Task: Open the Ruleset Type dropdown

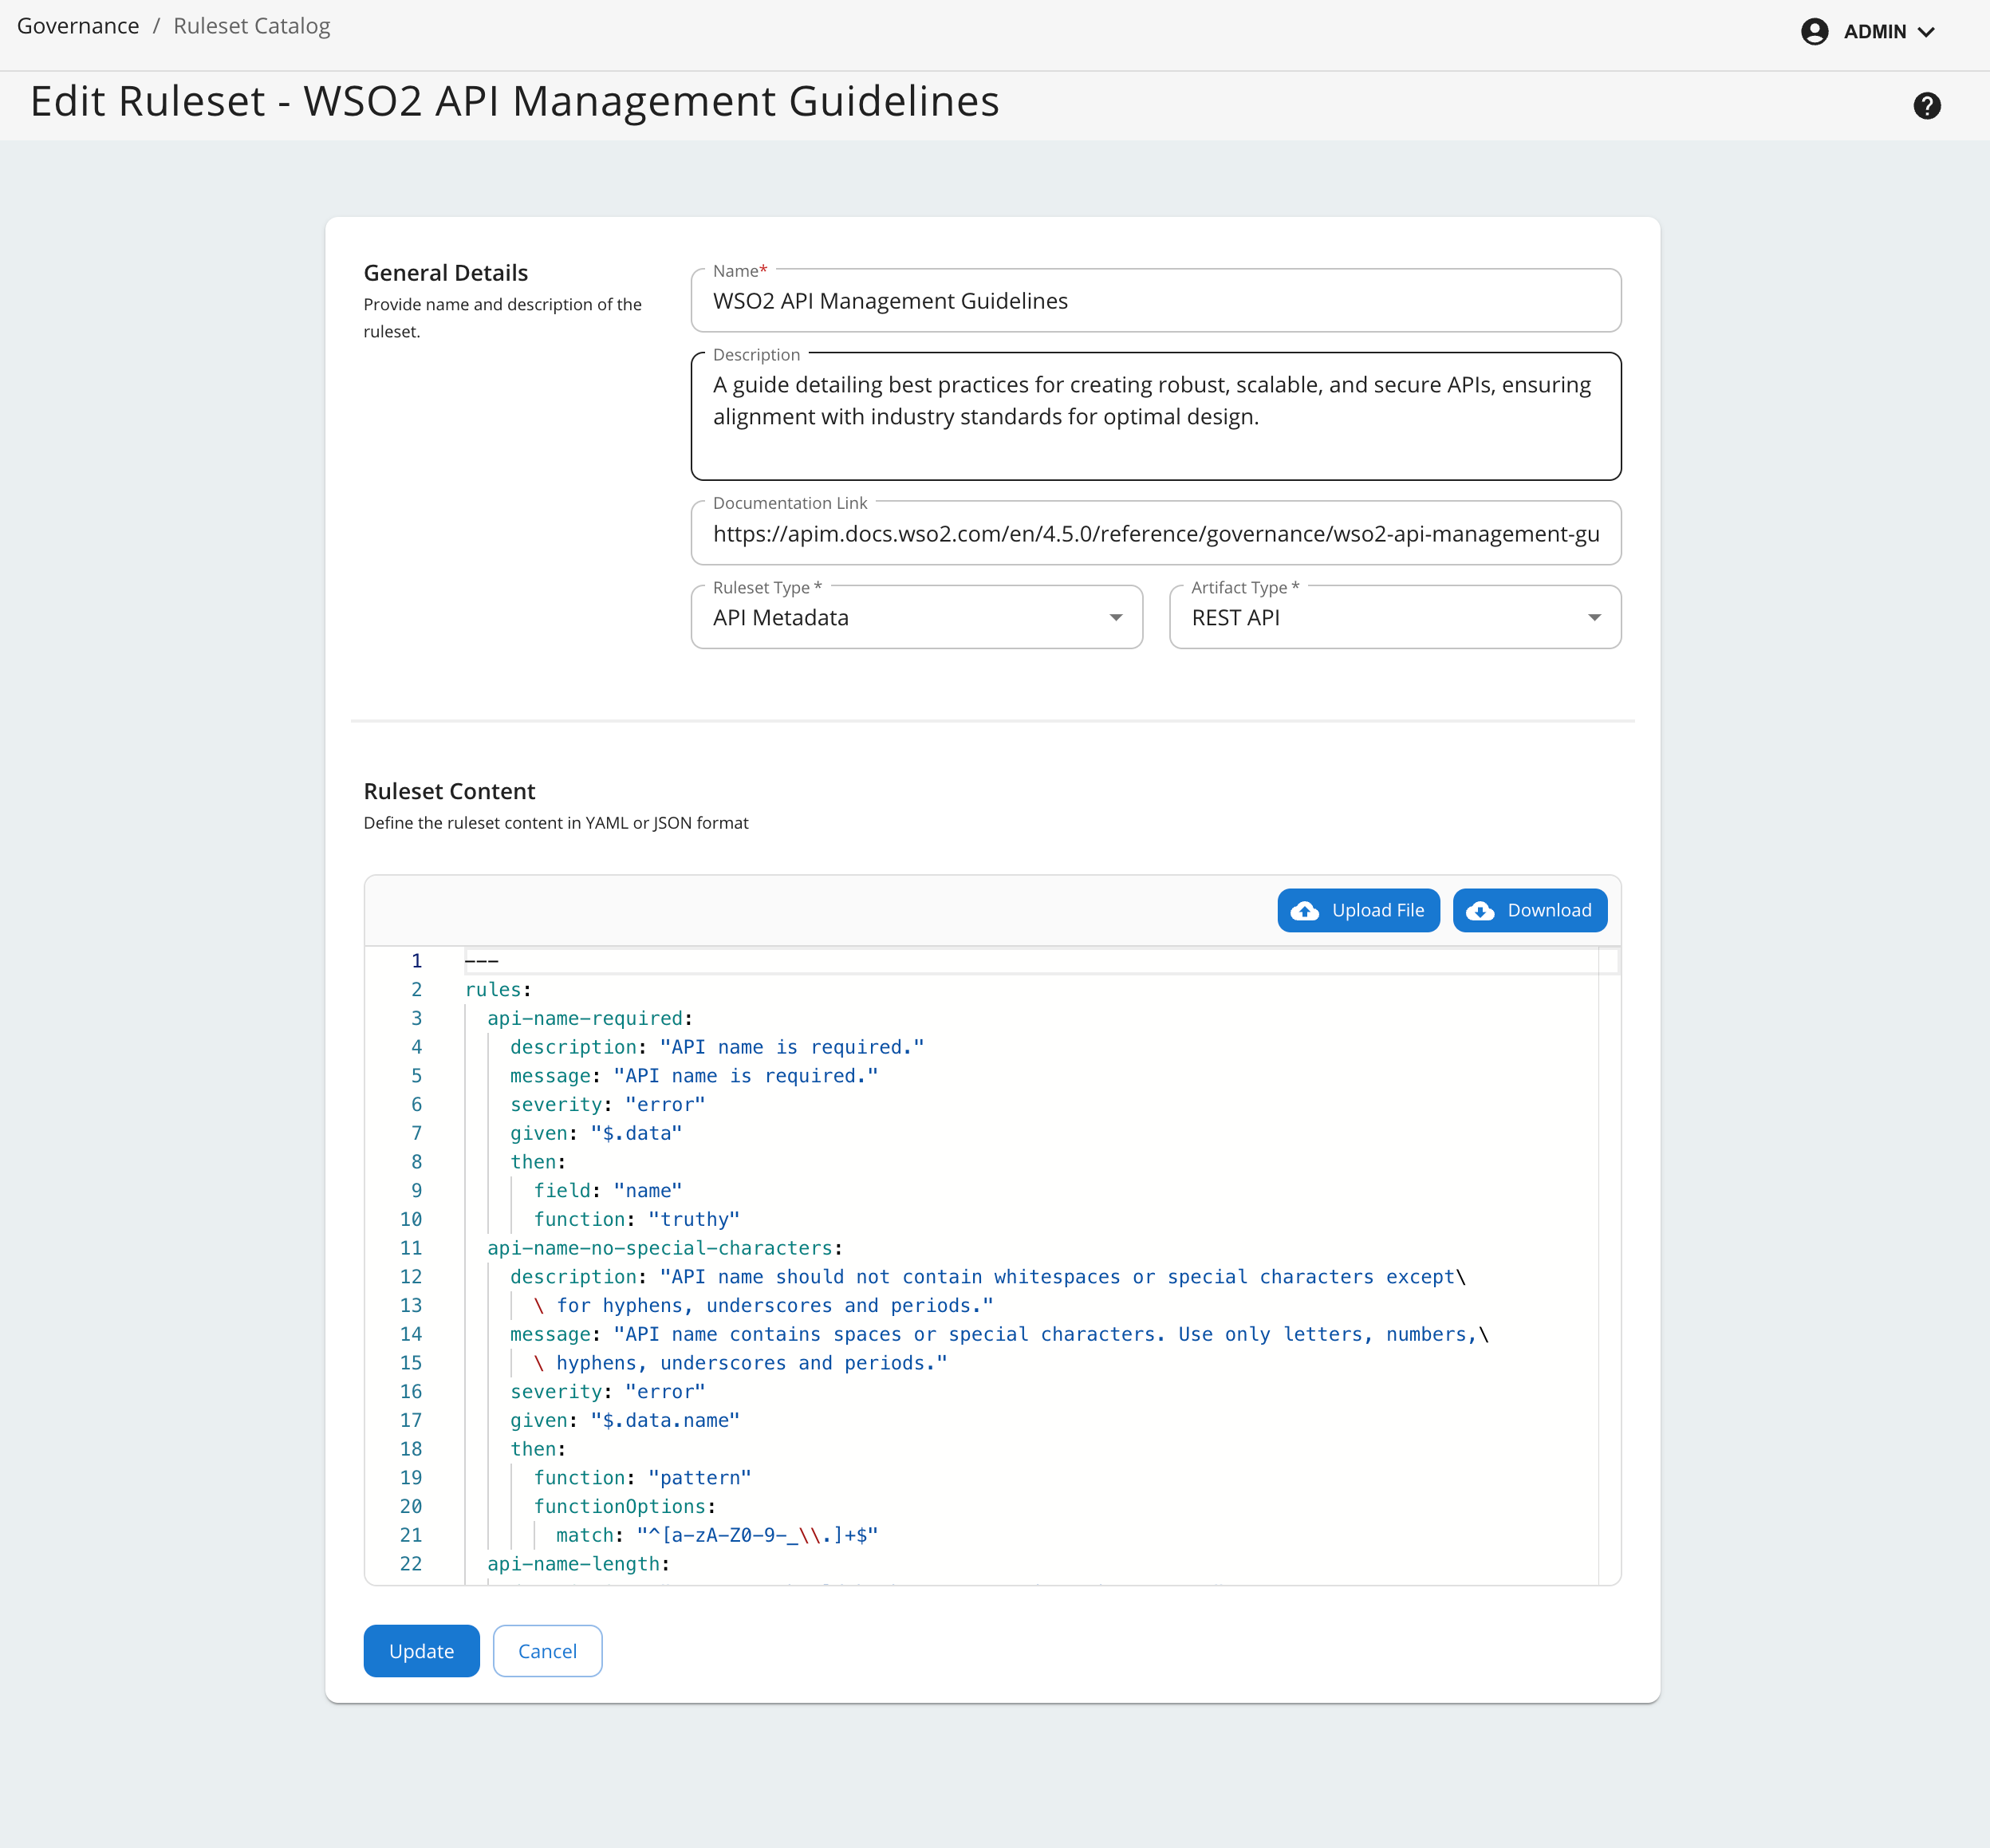Action: click(x=916, y=617)
